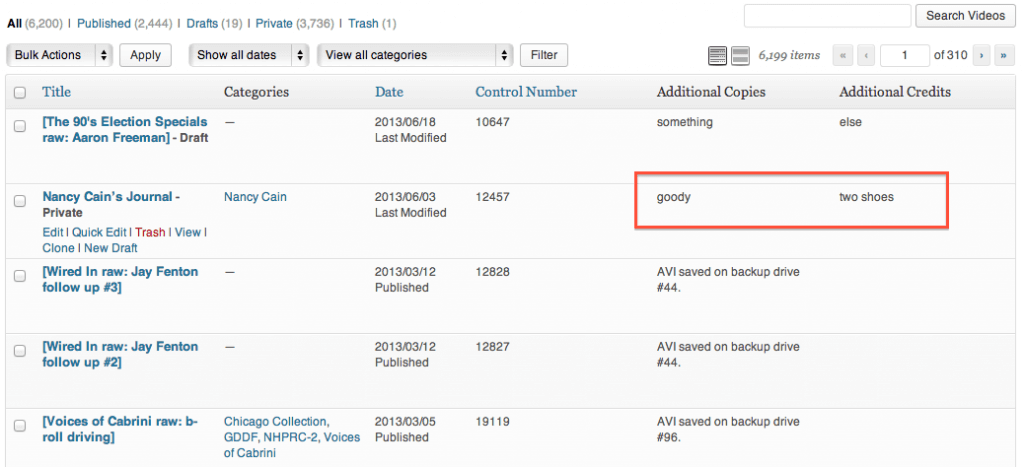Switch to list view icon
Screen dimensions: 1024x467
[717, 56]
